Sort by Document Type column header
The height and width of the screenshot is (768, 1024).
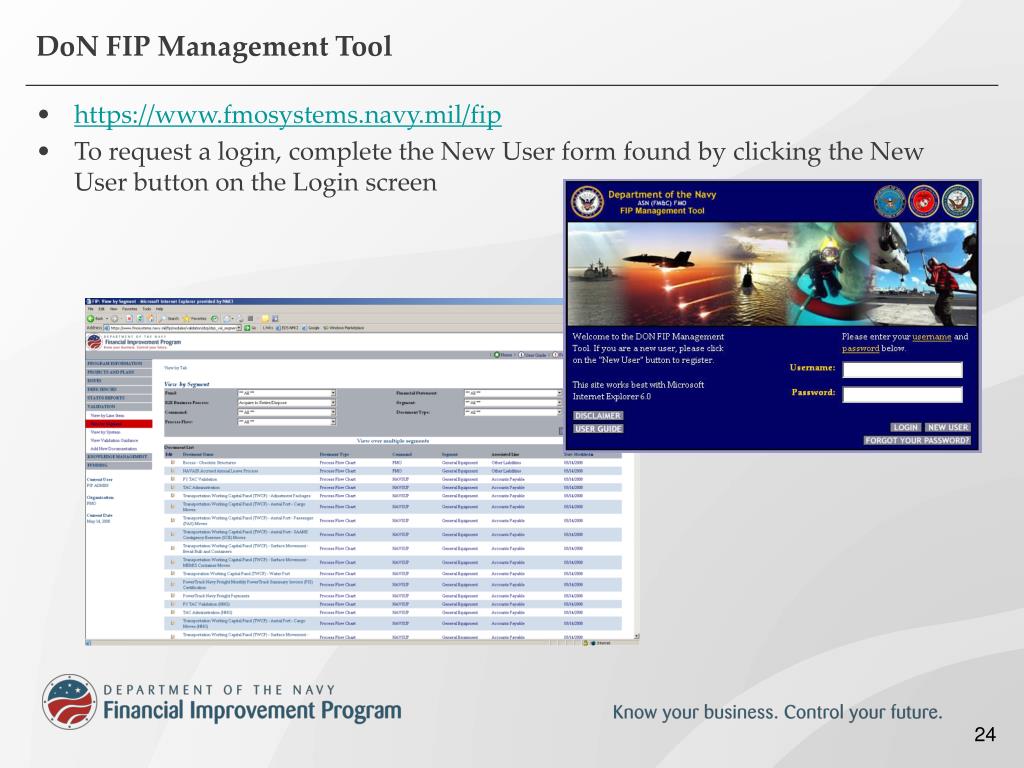[x=334, y=454]
